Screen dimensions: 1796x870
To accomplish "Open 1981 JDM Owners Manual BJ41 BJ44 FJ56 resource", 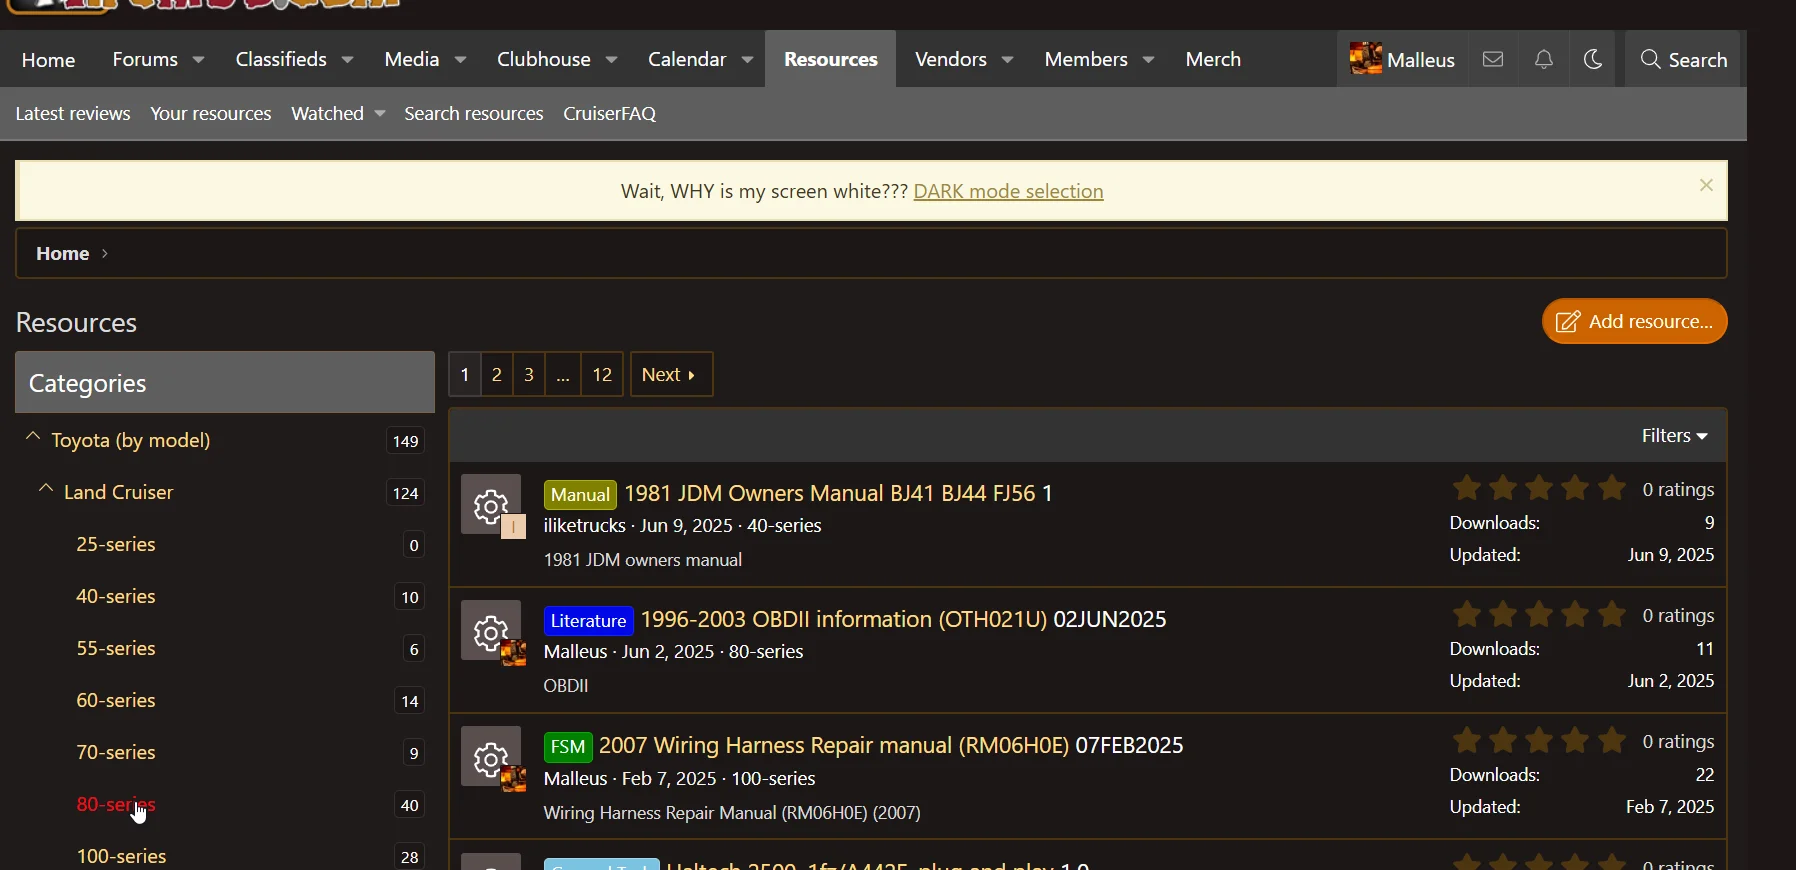I will click(830, 494).
